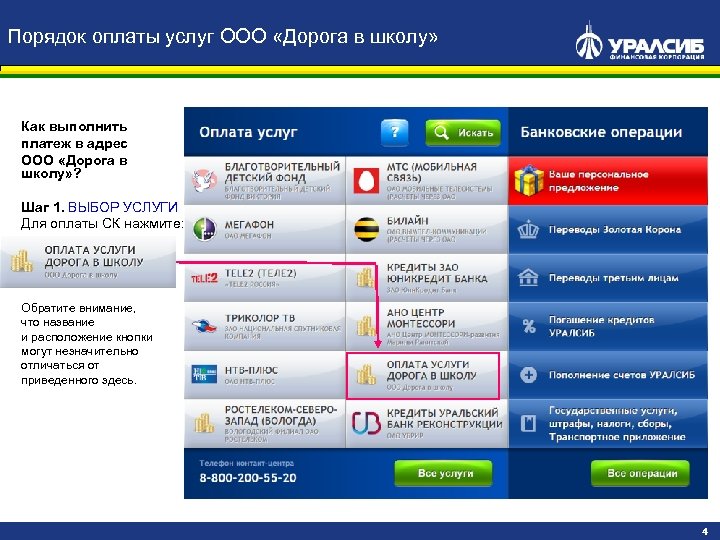Click coins icon of Ростелеком-Северо-Запад
This screenshot has height=540, width=720.
click(x=204, y=423)
